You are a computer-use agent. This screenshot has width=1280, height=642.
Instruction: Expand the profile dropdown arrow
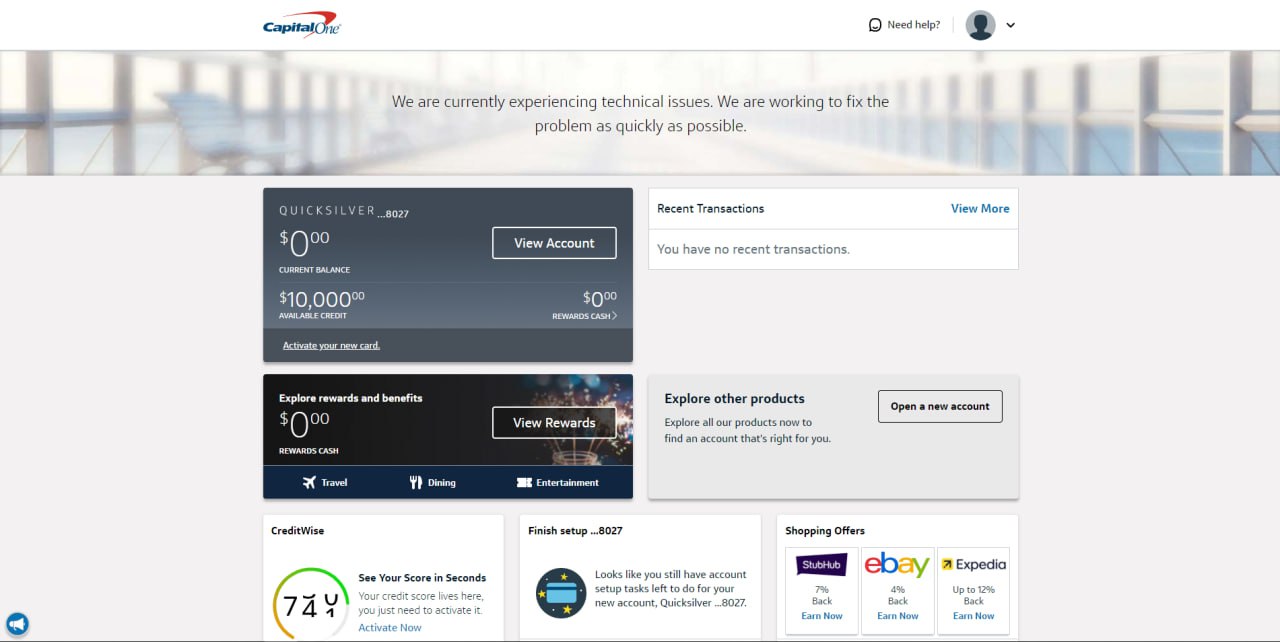pyautogui.click(x=1010, y=26)
